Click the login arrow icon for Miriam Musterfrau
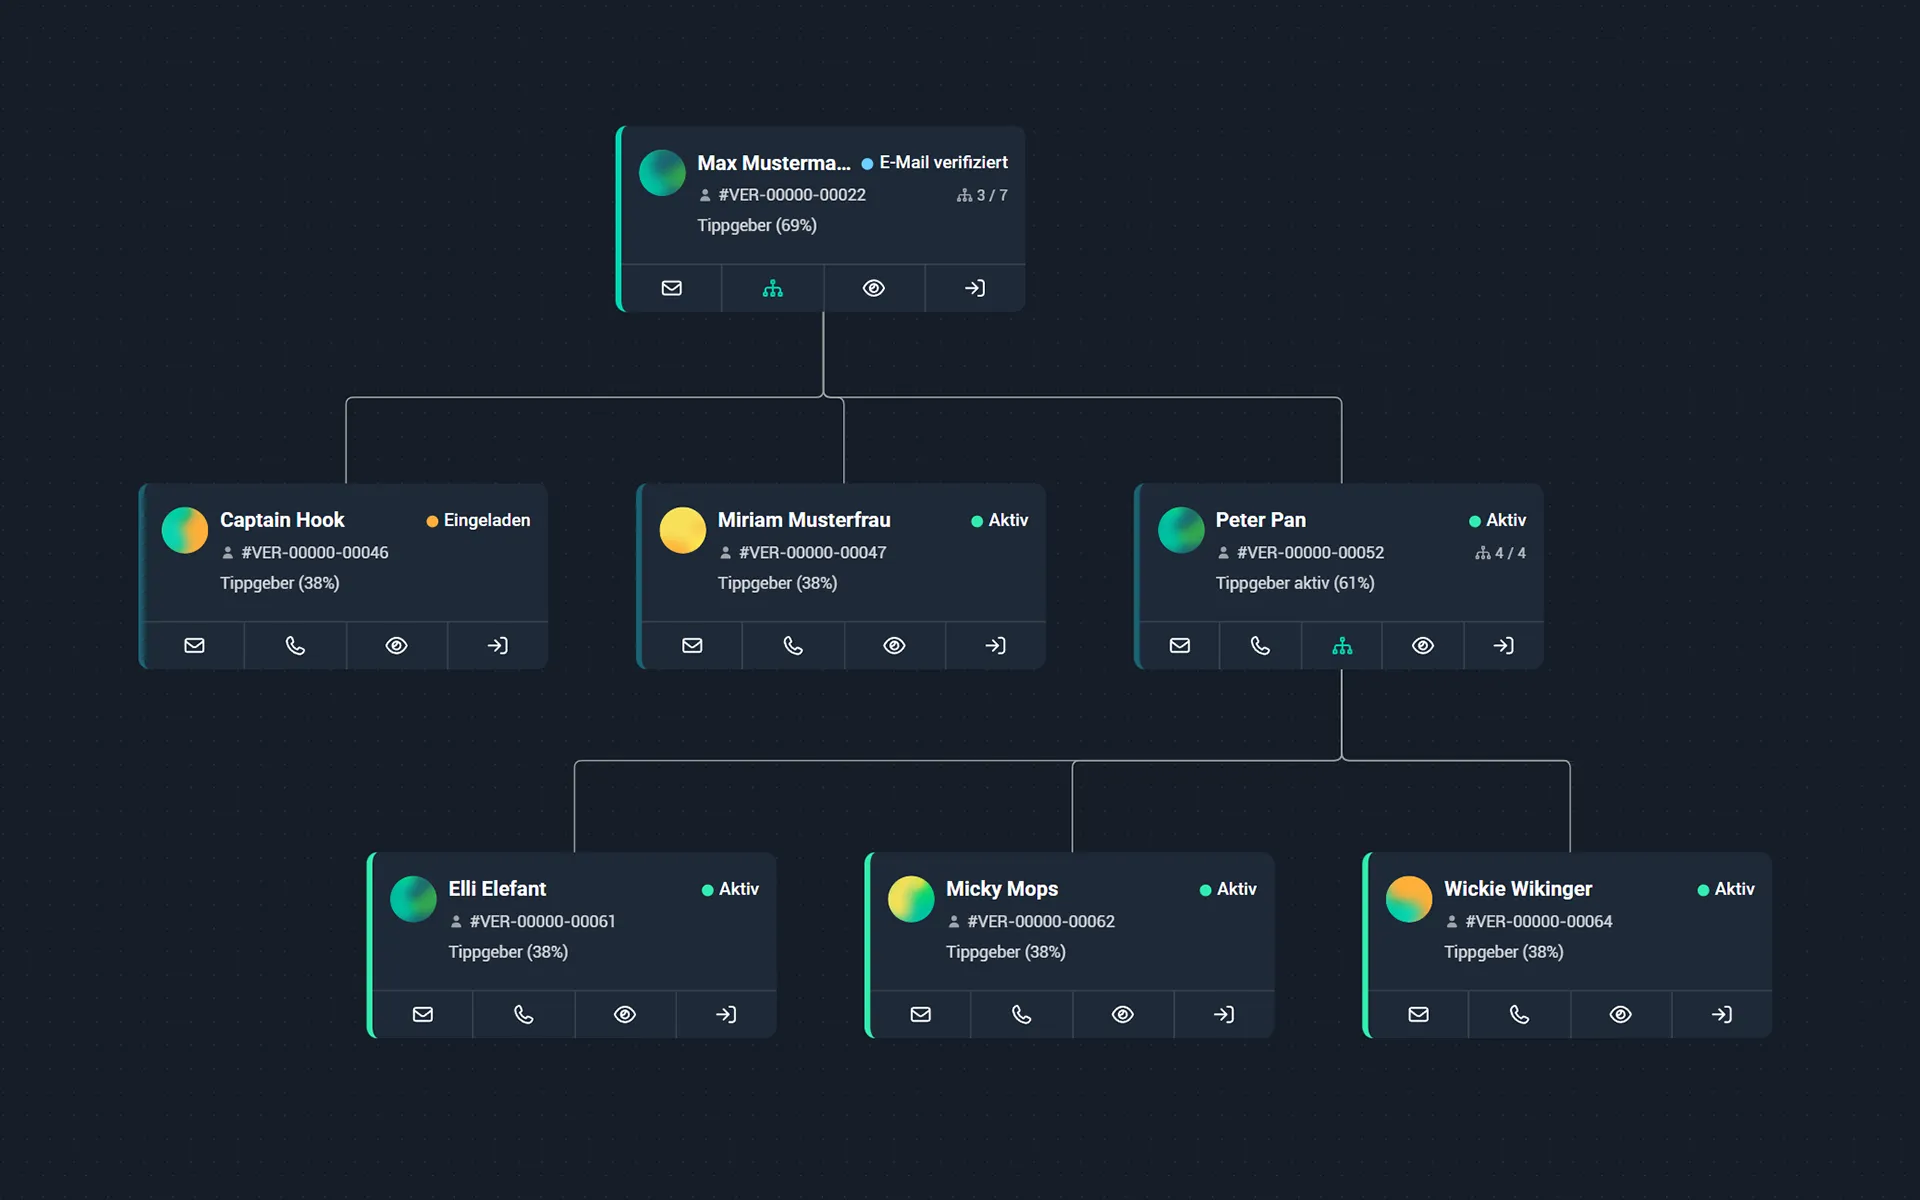This screenshot has width=1920, height=1200. point(995,645)
